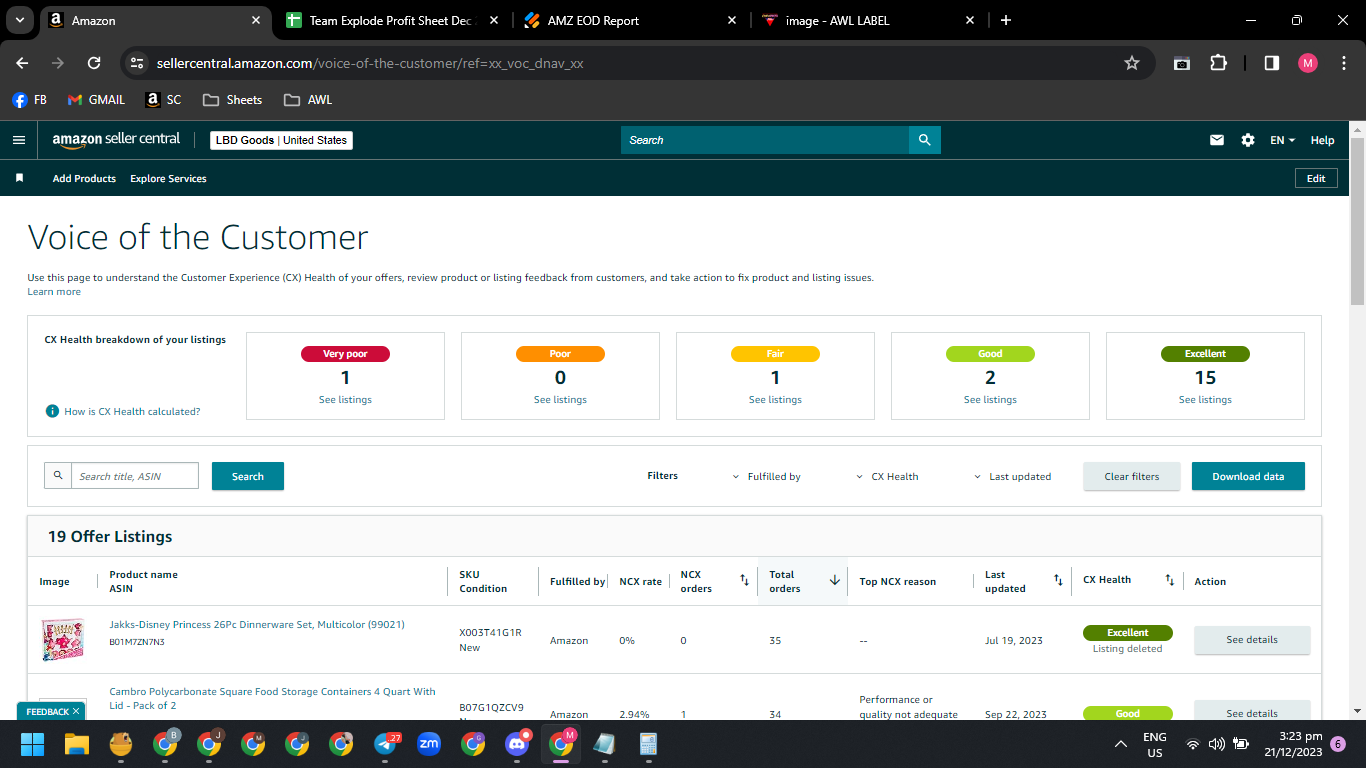Bookmark this page with the star icon

1132,63
